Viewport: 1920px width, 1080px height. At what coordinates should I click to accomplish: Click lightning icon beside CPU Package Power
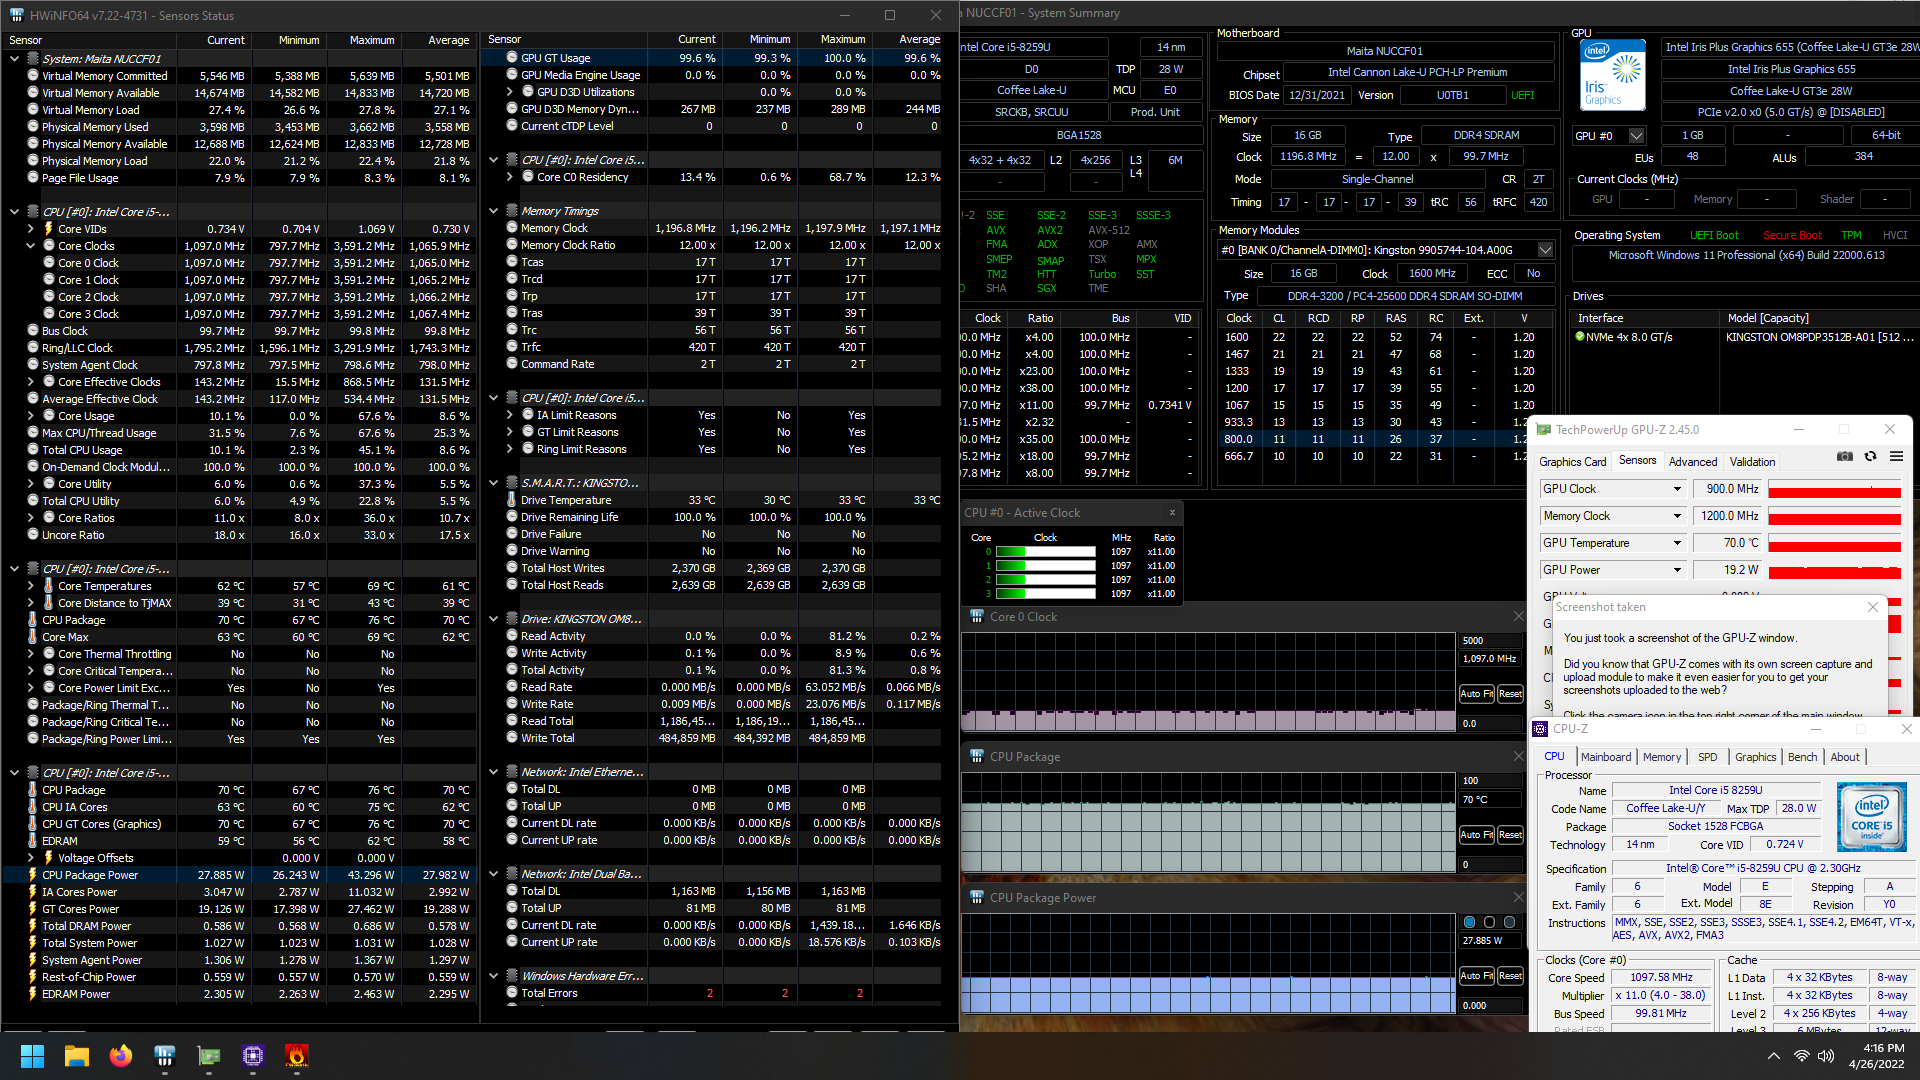point(32,875)
